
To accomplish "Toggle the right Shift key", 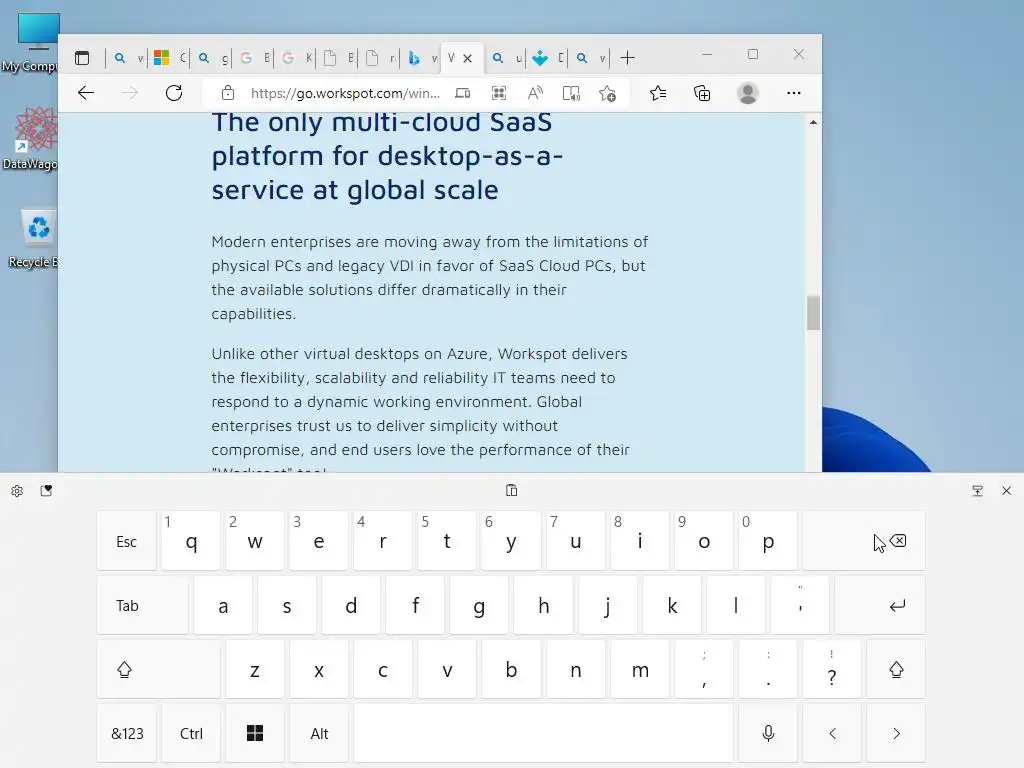I will [896, 669].
